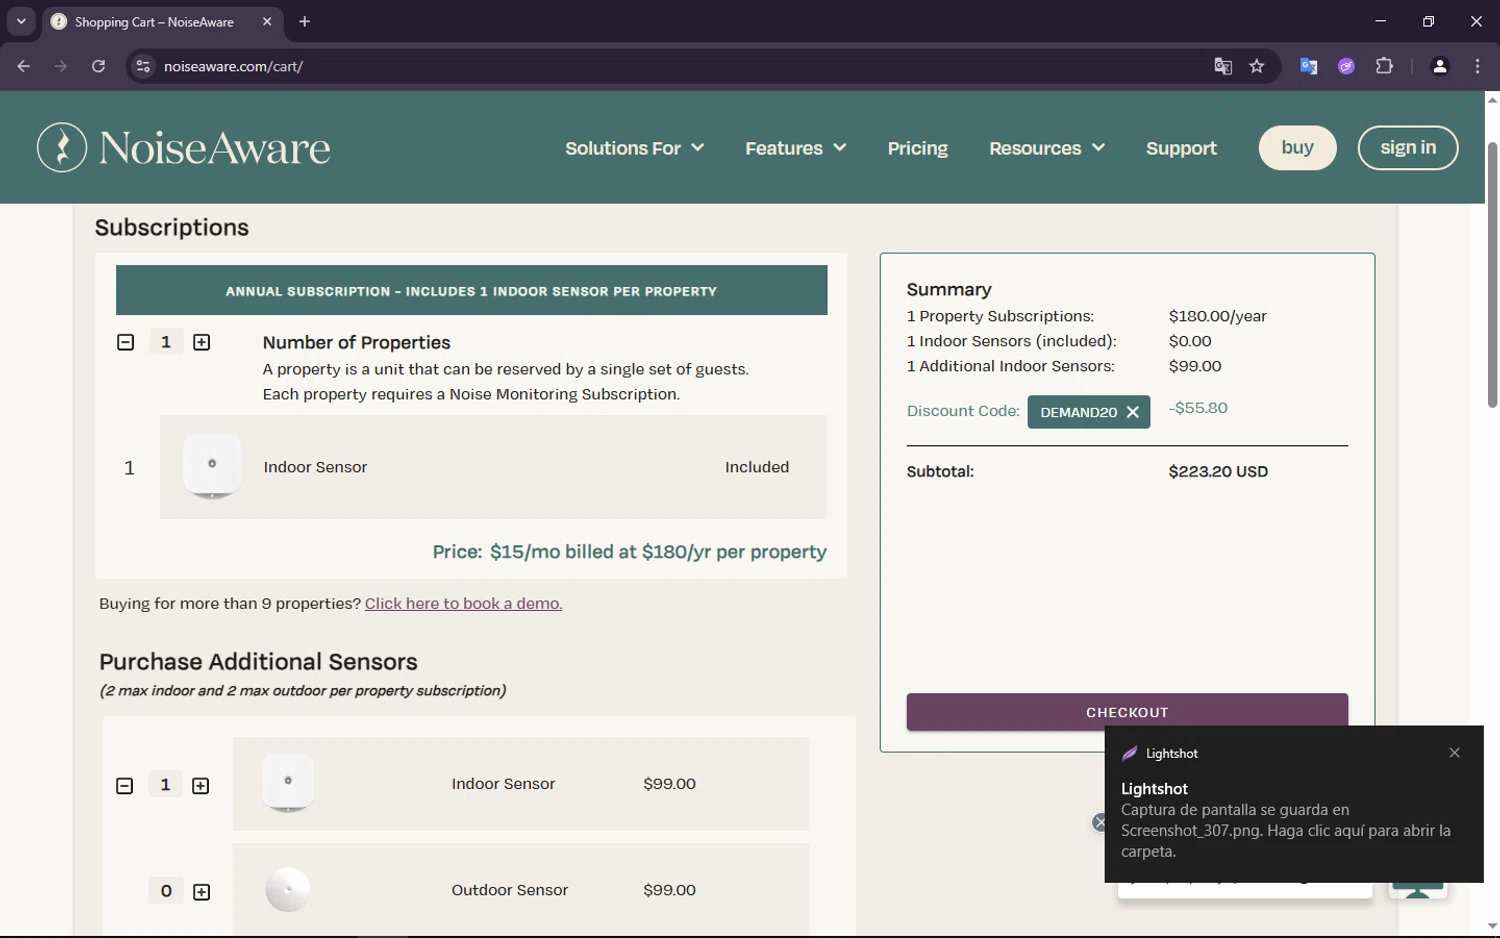
Task: Dismiss the small round close icon near chat
Action: pos(1099,822)
